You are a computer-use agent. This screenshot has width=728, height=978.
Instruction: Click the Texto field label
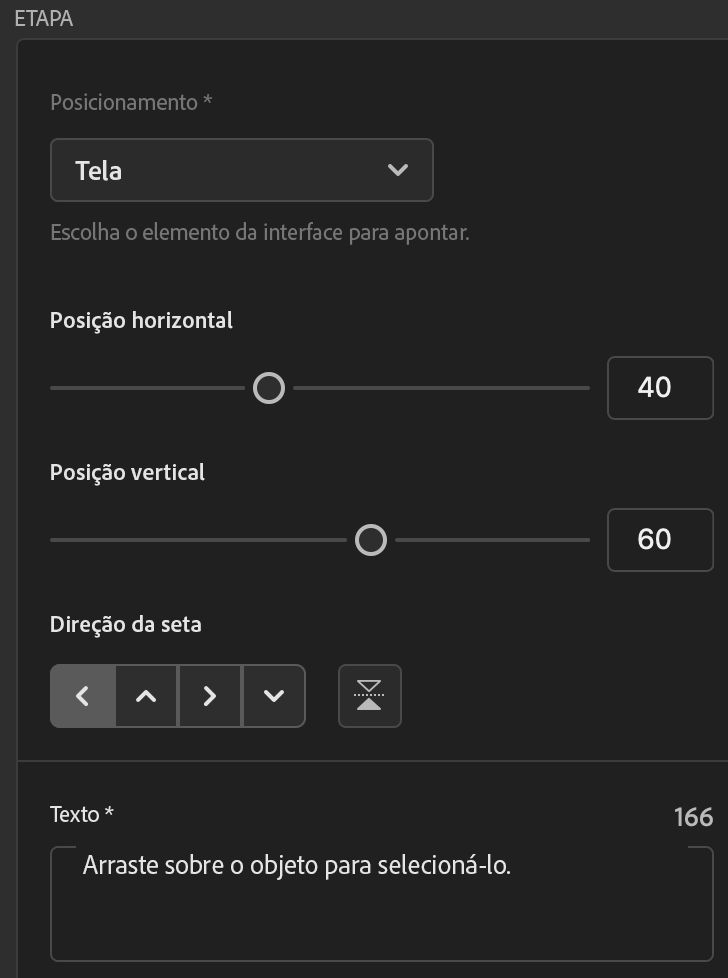82,814
